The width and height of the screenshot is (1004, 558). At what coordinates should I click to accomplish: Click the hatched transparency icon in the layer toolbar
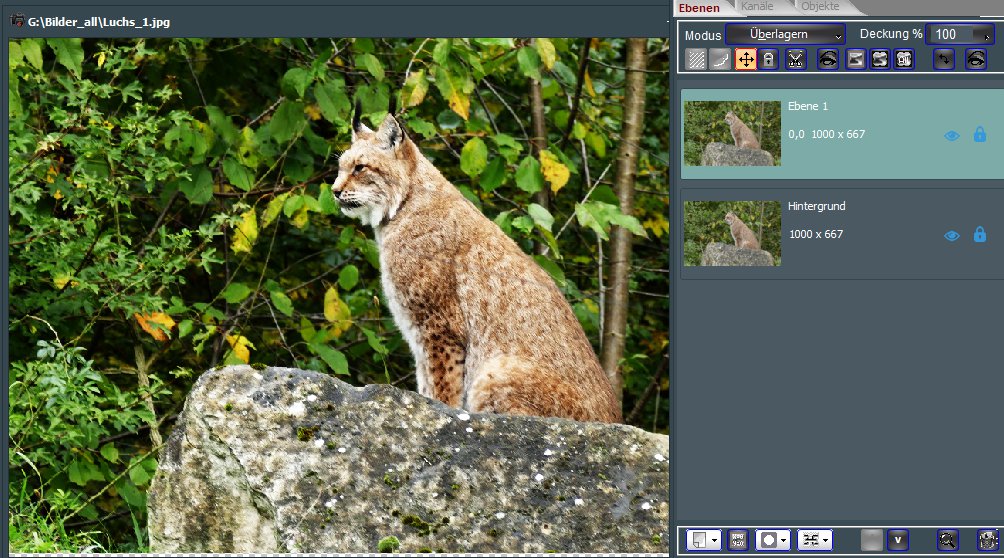coord(697,59)
